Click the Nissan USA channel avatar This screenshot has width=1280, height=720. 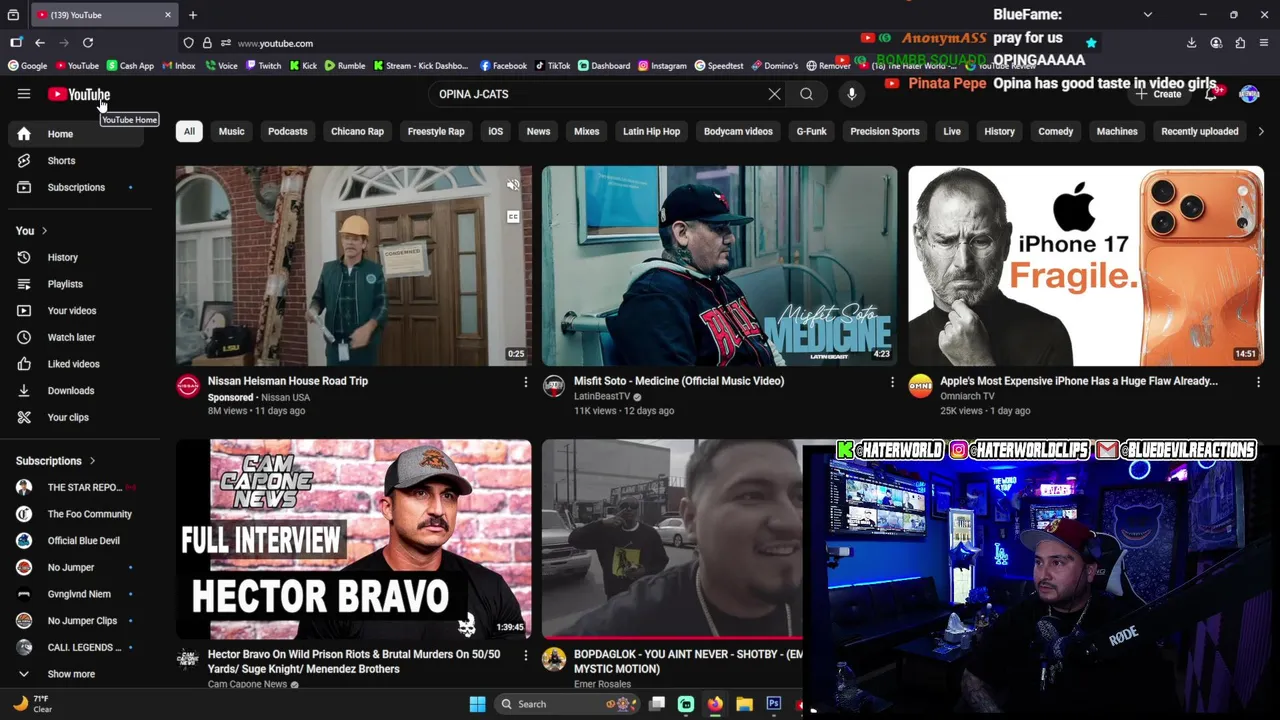pyautogui.click(x=188, y=386)
